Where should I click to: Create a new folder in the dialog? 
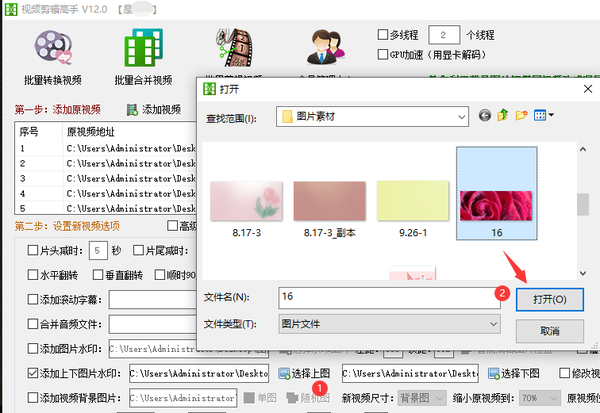click(521, 117)
